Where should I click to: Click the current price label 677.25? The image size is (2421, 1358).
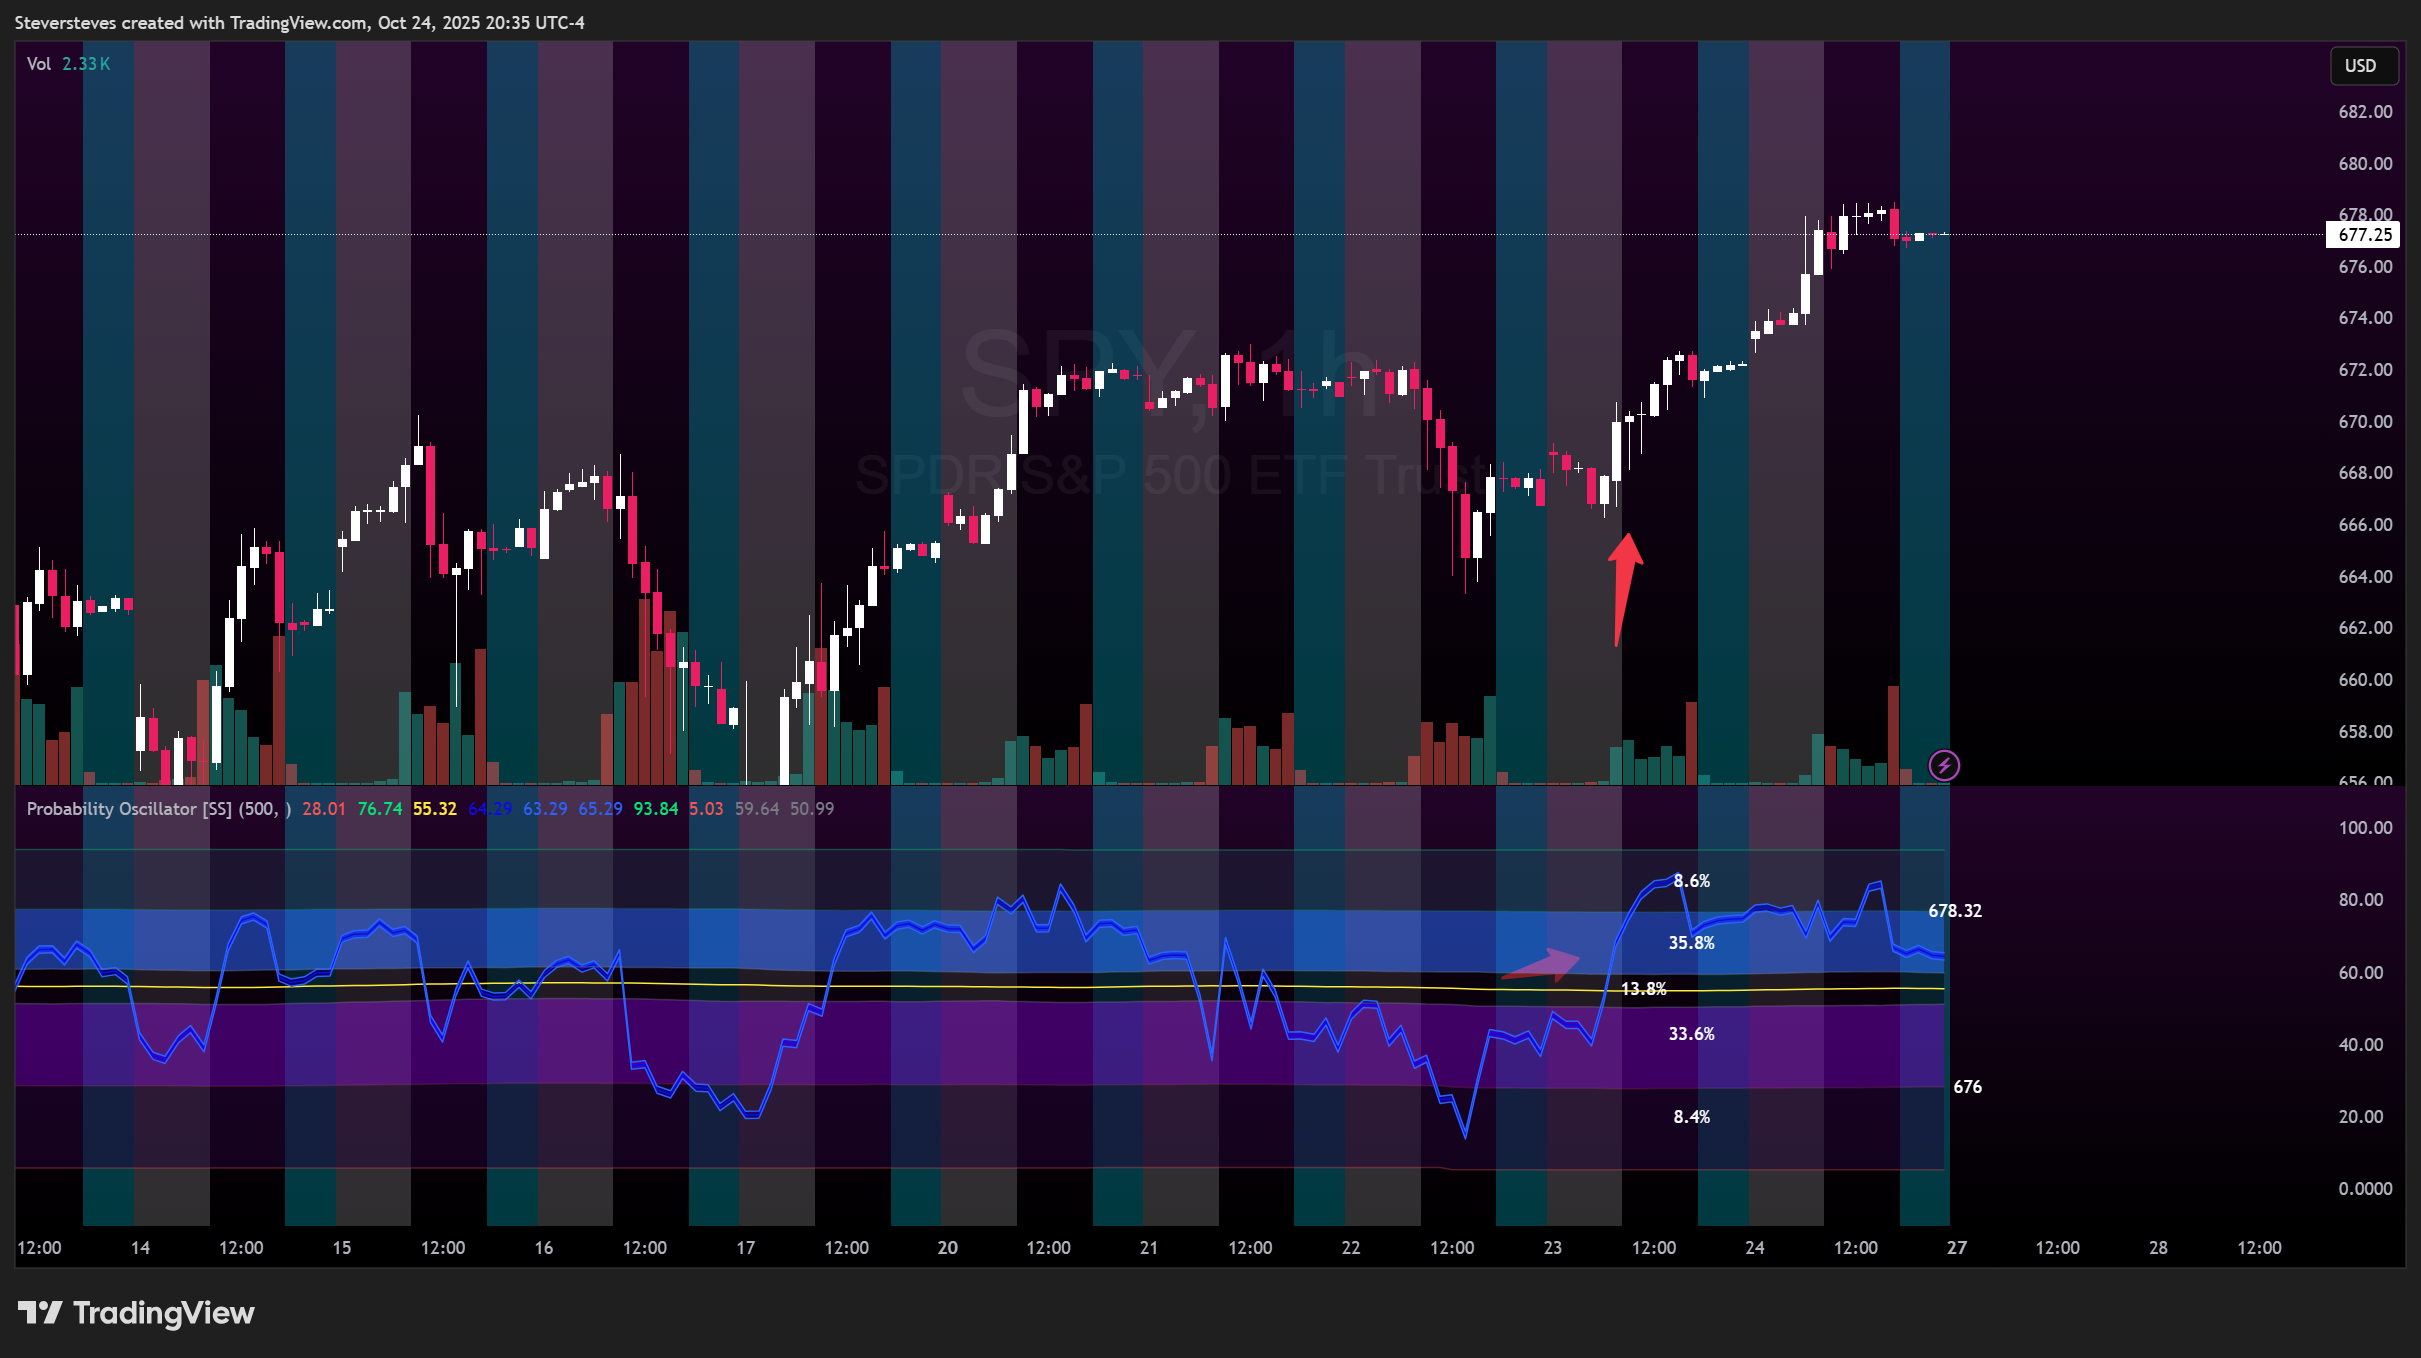(x=2364, y=235)
